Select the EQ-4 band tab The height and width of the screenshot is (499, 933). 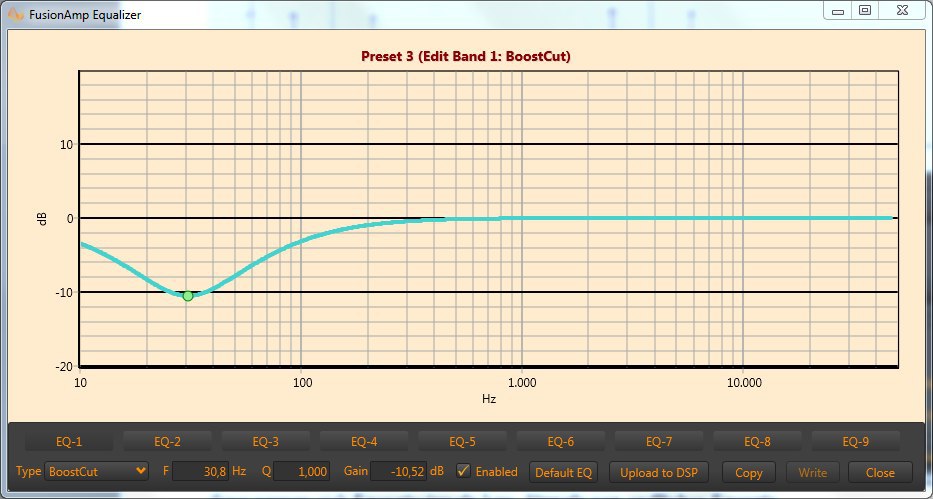click(x=364, y=442)
